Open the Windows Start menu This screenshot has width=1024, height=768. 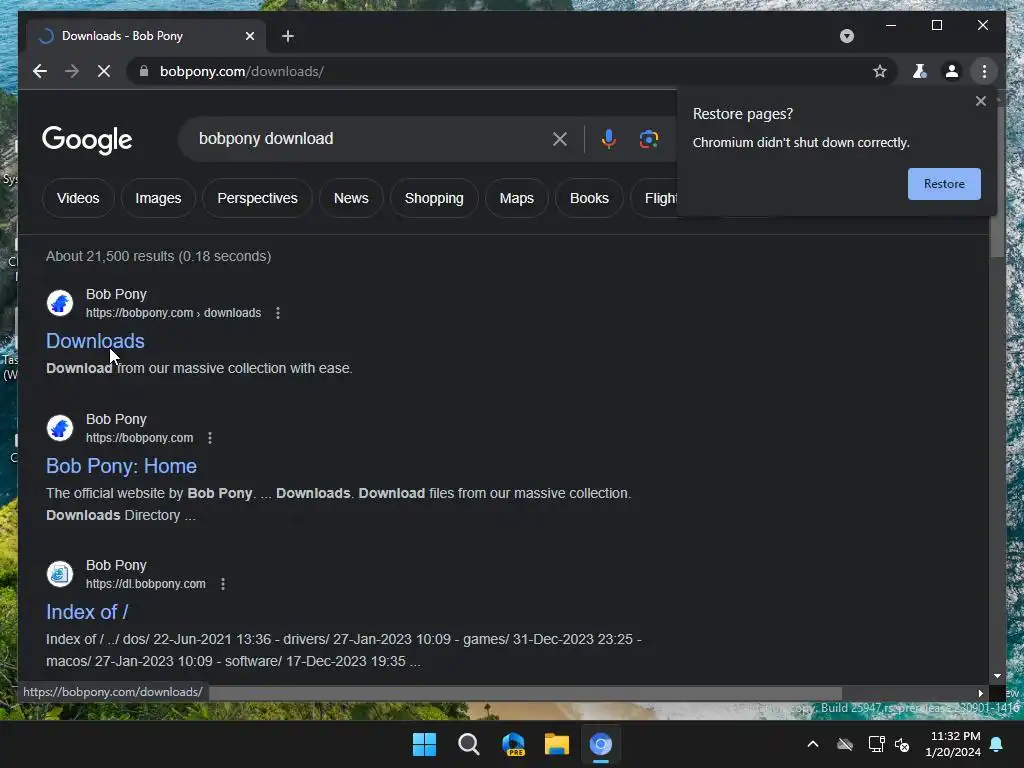(424, 744)
